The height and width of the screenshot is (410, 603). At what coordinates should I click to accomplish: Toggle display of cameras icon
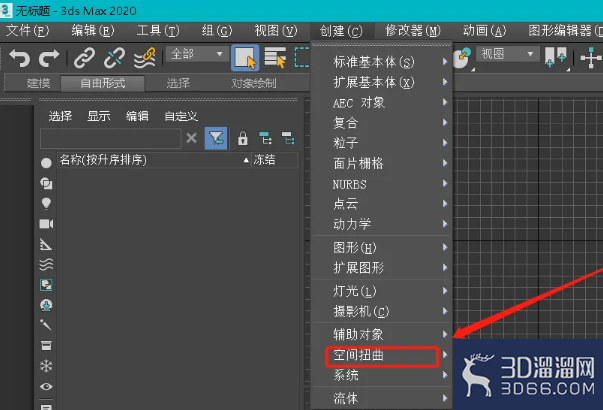point(46,224)
